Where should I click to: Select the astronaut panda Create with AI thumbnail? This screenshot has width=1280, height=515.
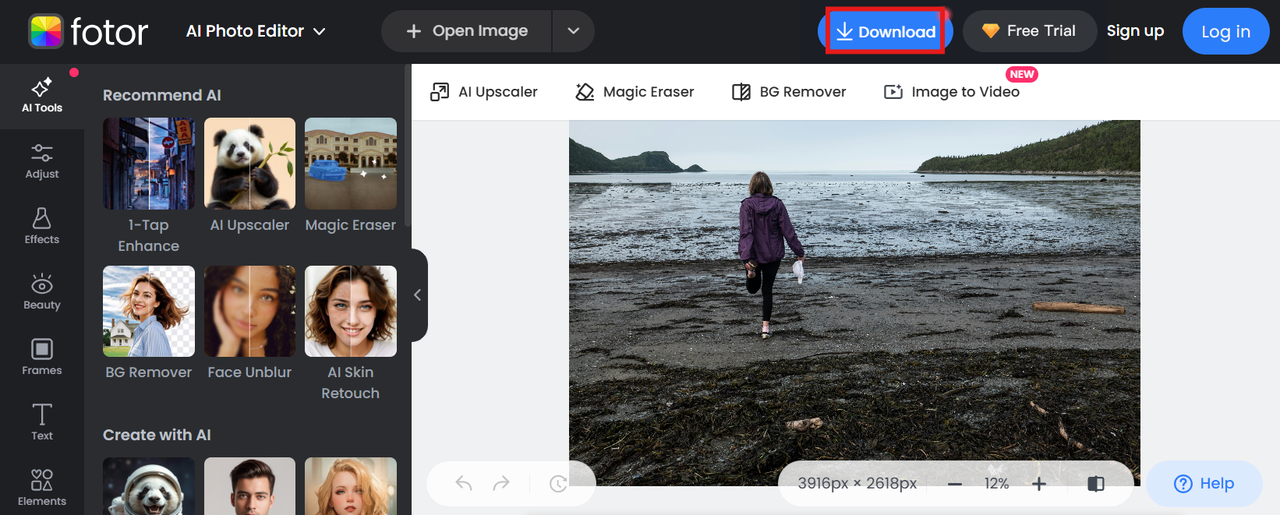point(149,486)
